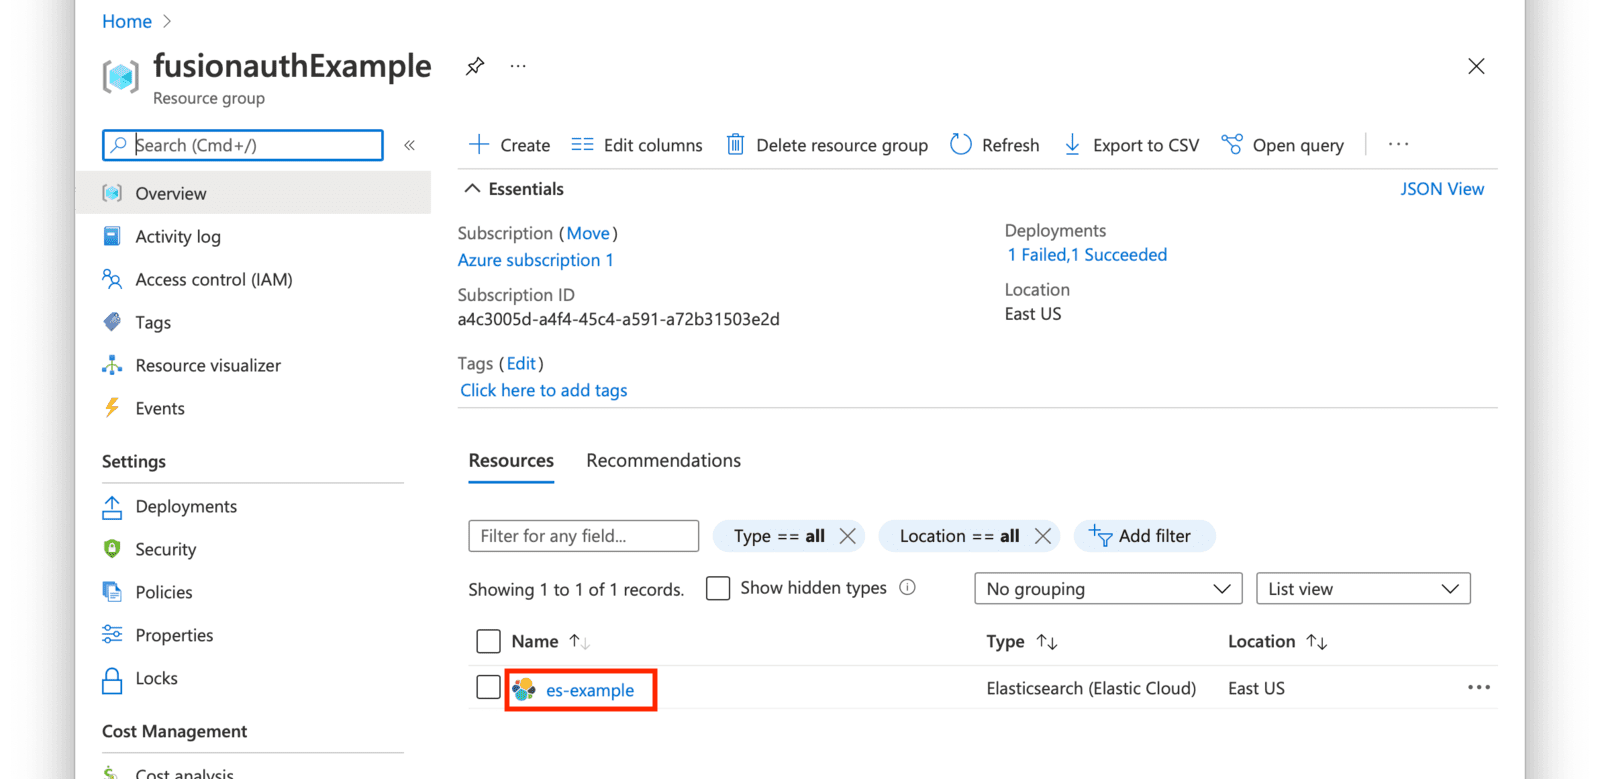The width and height of the screenshot is (1600, 779).
Task: Click the Properties sliders icon
Action: pyautogui.click(x=112, y=635)
